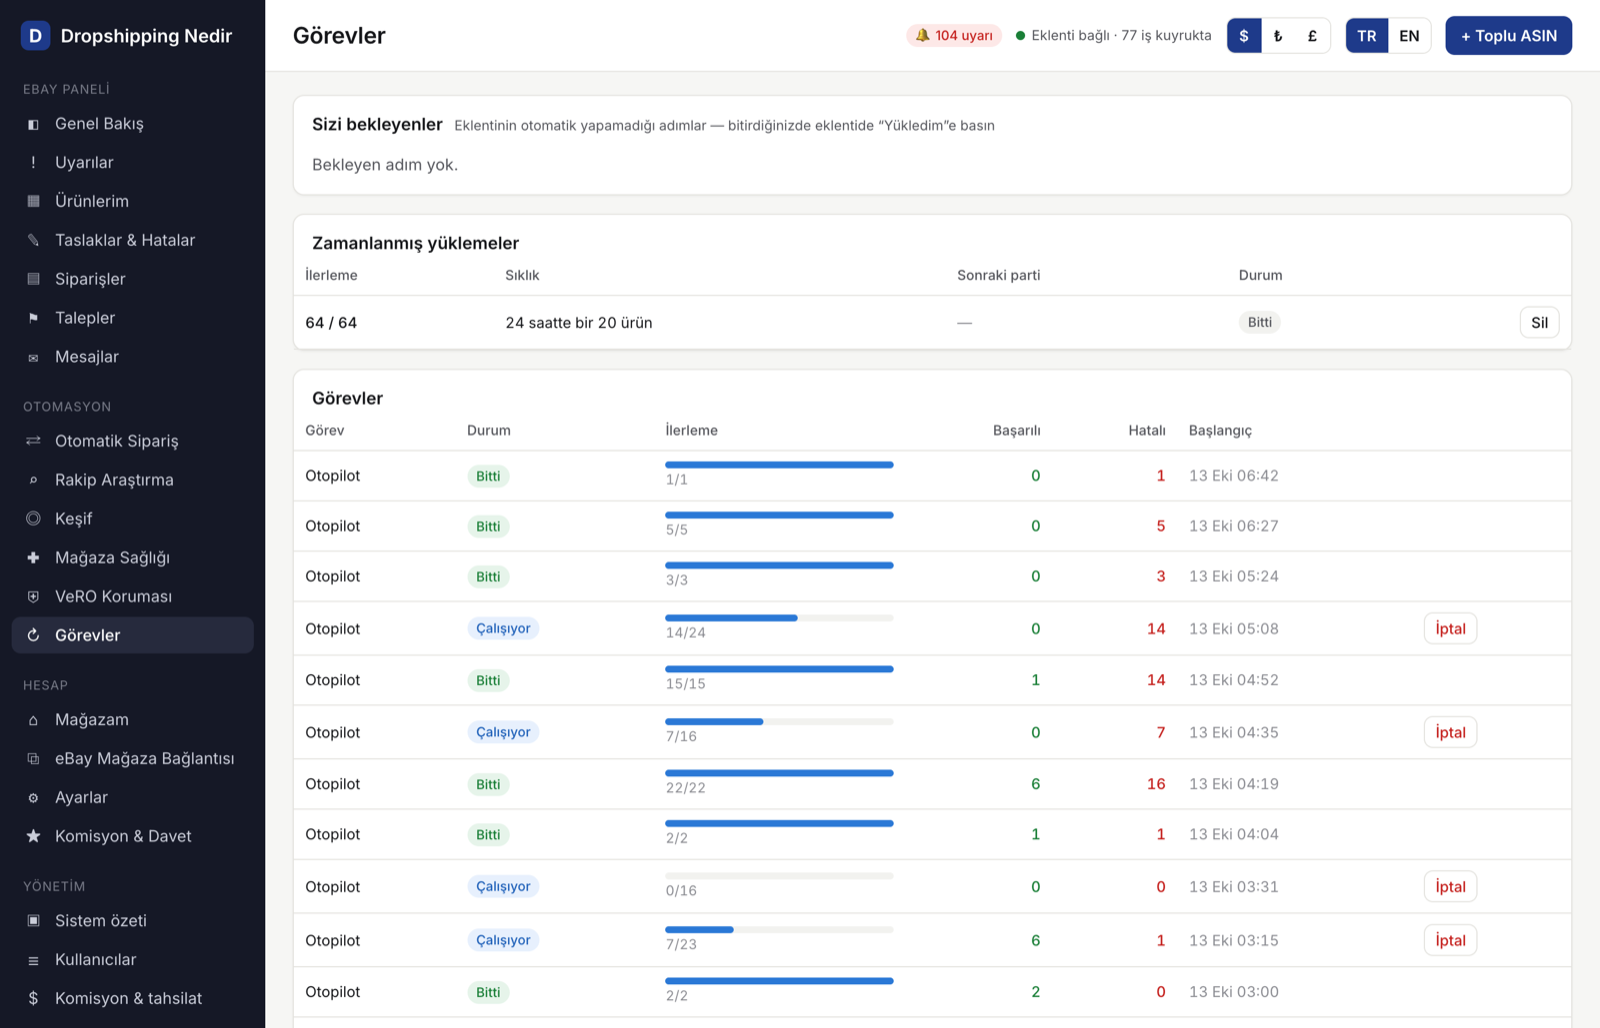Open Mağaza Sağlığı plus icon

(x=33, y=558)
